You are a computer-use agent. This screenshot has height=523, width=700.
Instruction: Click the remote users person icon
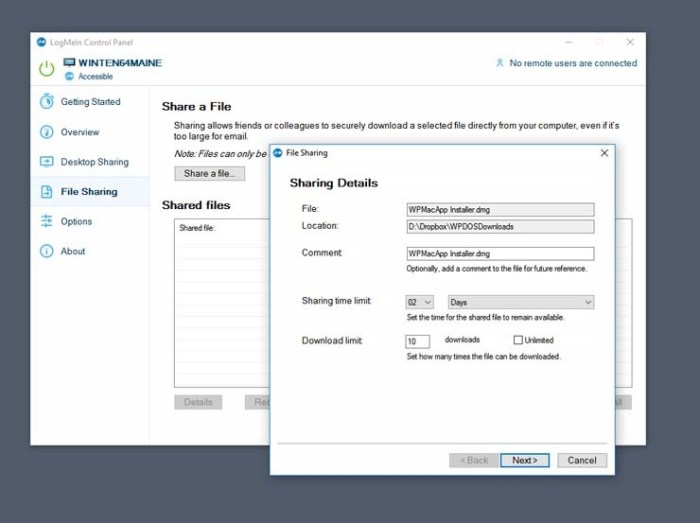pyautogui.click(x=500, y=63)
